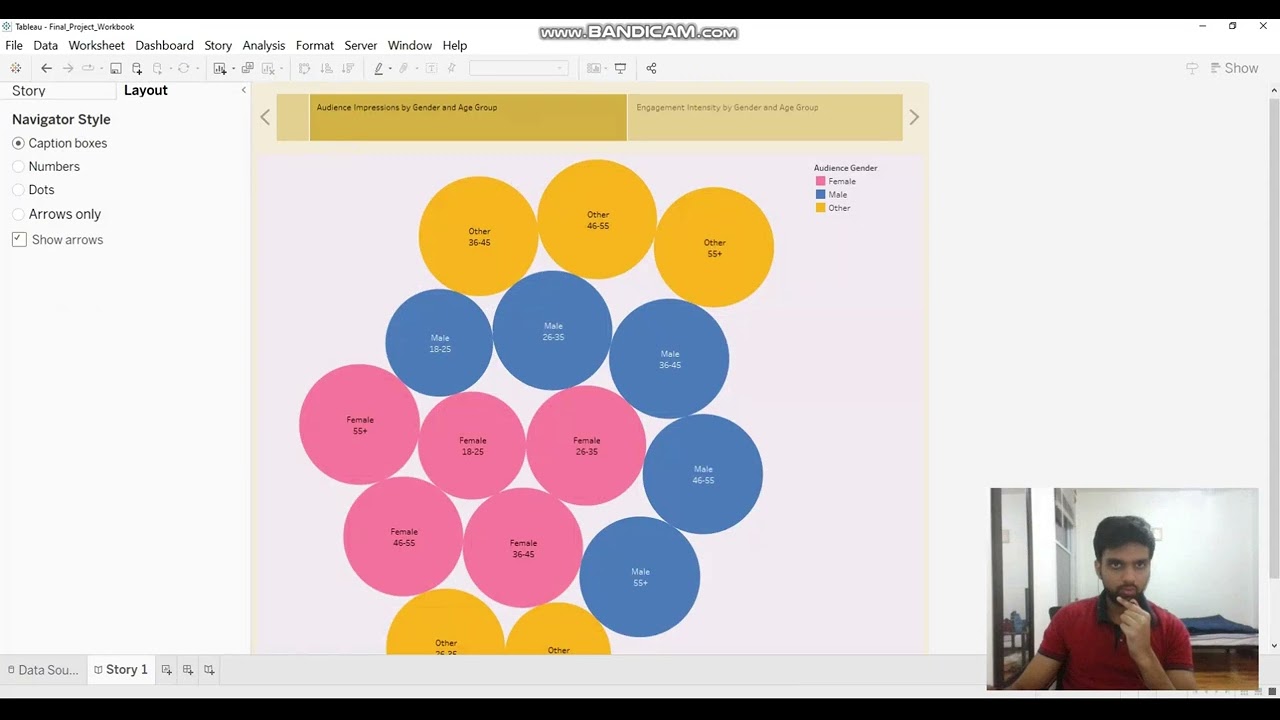Switch to the Layout pane tab
Viewport: 1280px width, 720px height.
[146, 90]
